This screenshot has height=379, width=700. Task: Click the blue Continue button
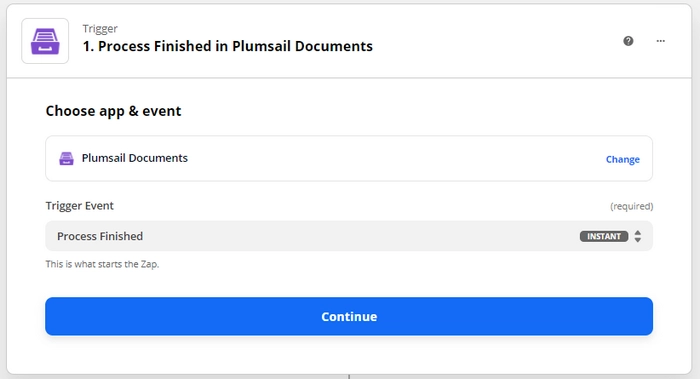pos(349,317)
